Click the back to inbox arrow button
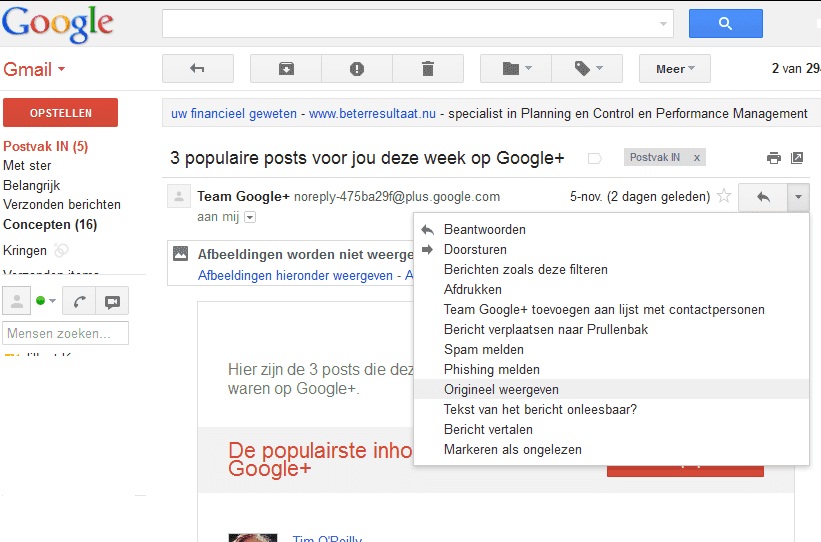Image resolution: width=821 pixels, height=542 pixels. coord(197,68)
